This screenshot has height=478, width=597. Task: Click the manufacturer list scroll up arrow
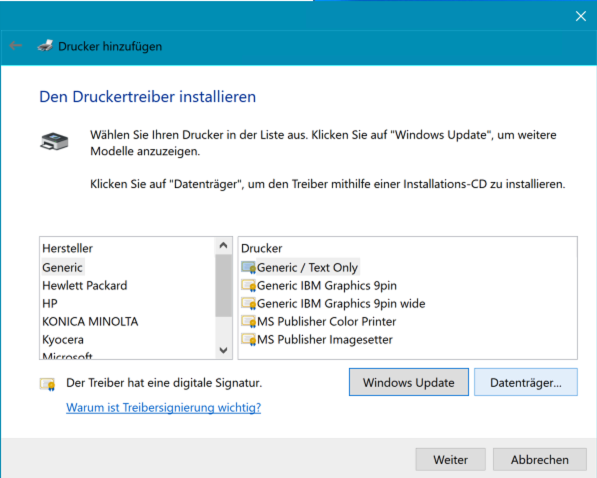[223, 246]
